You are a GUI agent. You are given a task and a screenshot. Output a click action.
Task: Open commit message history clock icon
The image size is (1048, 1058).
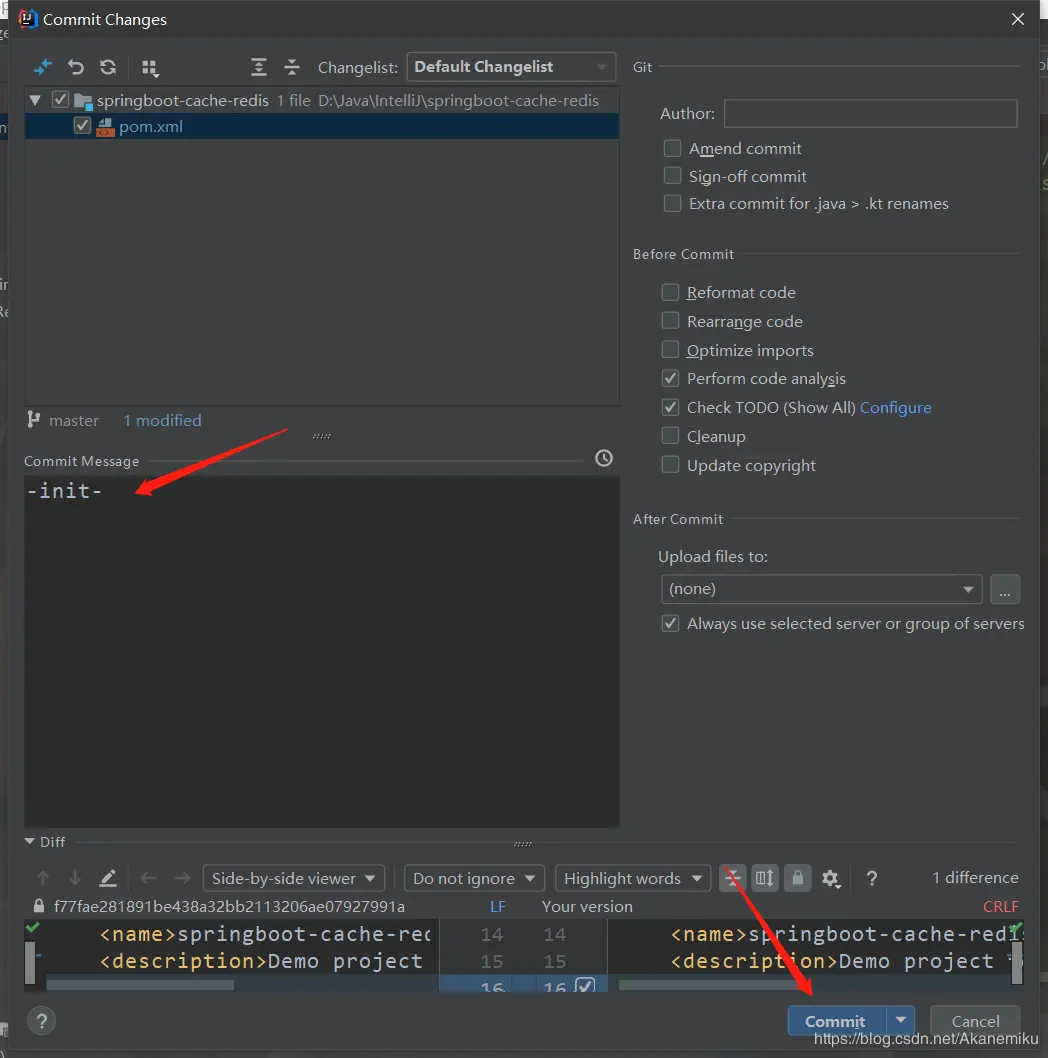[x=604, y=458]
